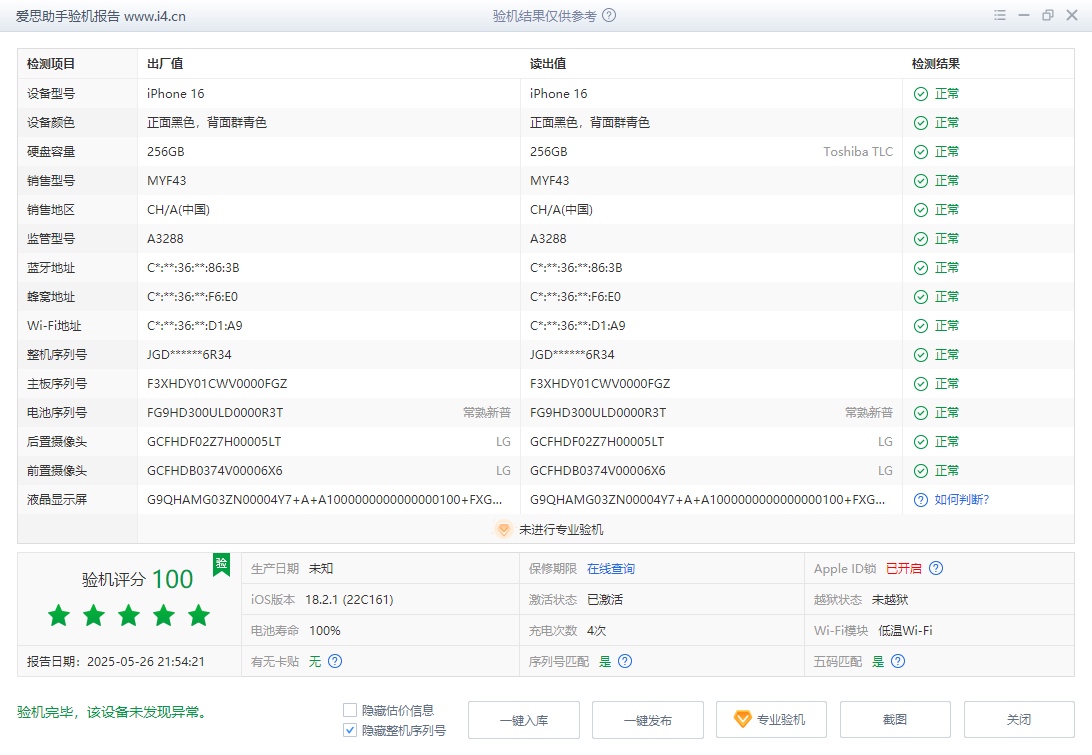Click the 正常 check icon for 主板序列号

coord(921,384)
